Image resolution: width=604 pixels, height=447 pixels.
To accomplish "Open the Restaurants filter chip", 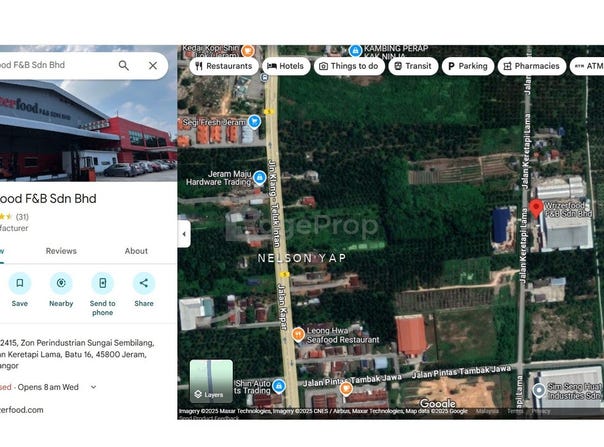I will click(x=224, y=66).
